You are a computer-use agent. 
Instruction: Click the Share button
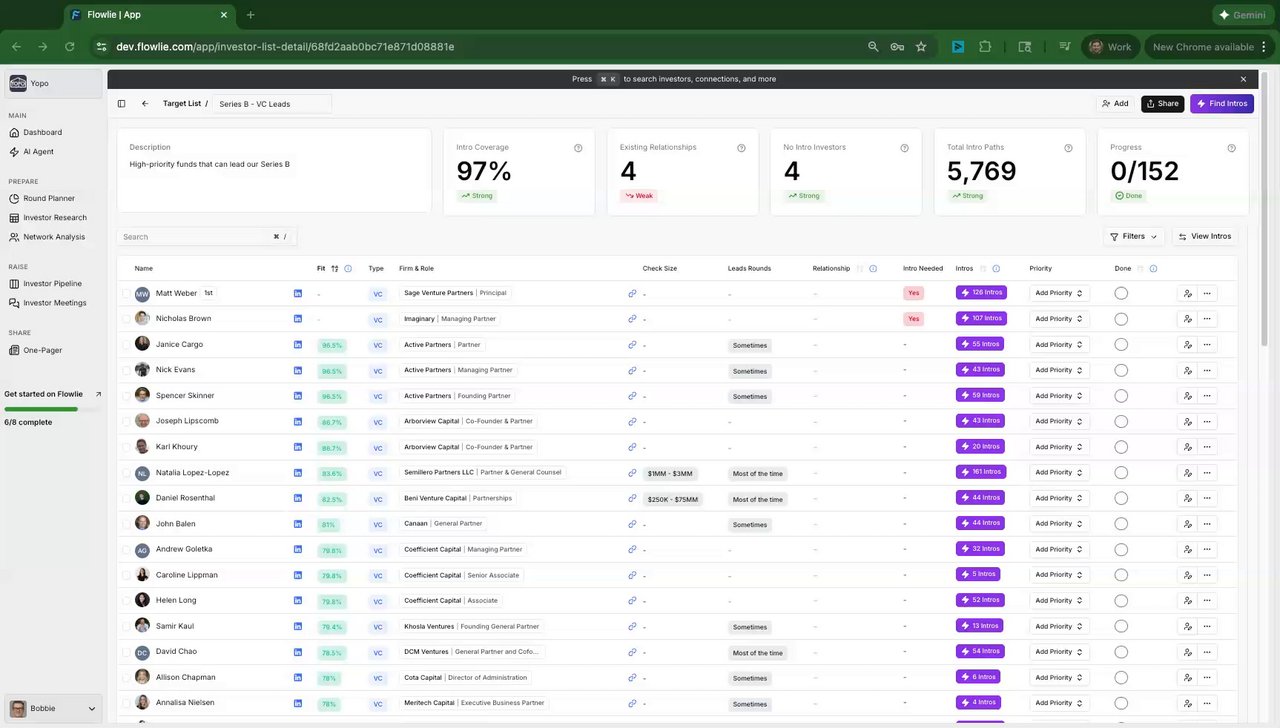(1162, 104)
